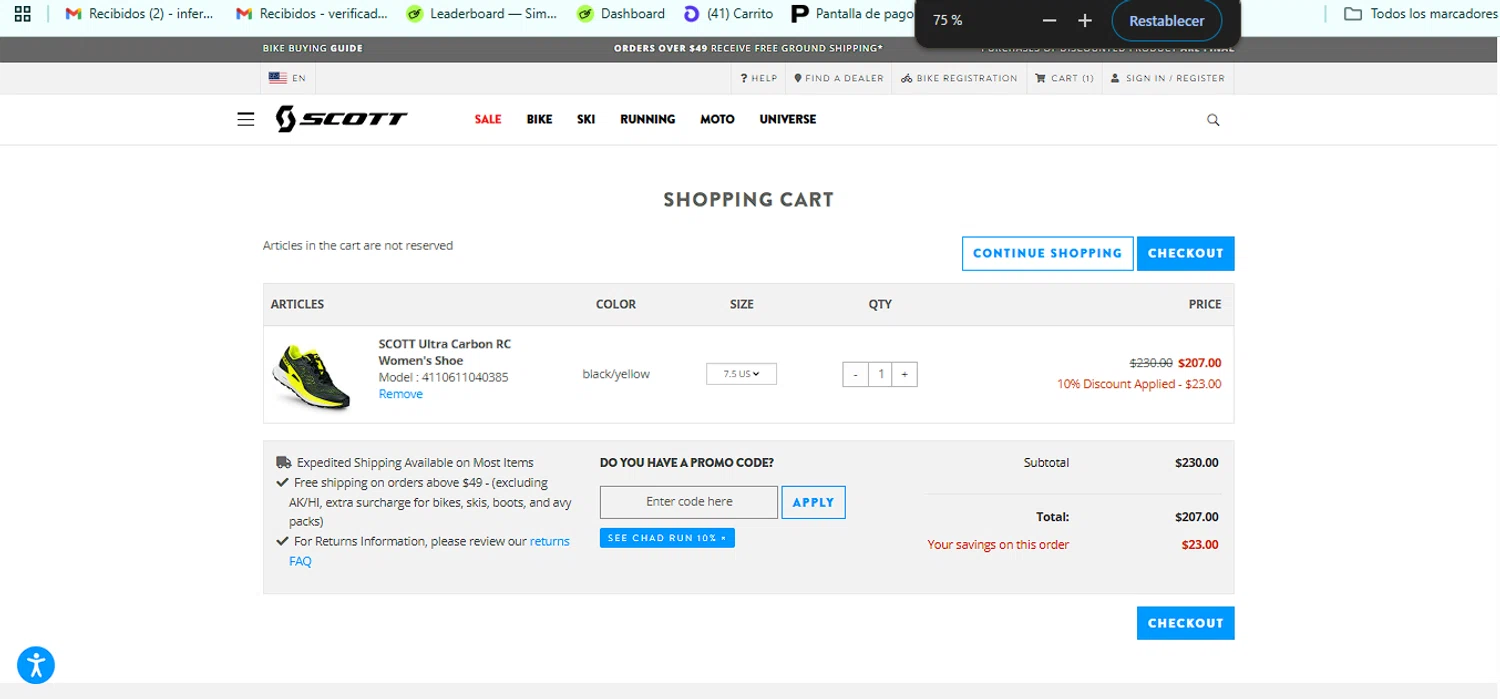Click the browser zoom out minus icon
Image resolution: width=1500 pixels, height=699 pixels.
1049,21
